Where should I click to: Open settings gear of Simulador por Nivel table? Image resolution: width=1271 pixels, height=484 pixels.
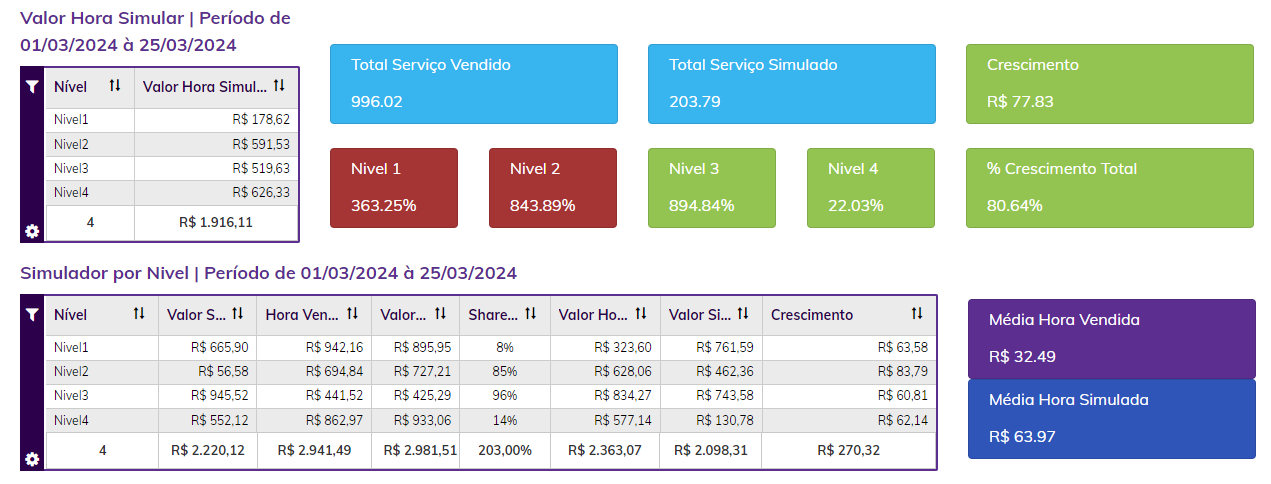tap(32, 459)
